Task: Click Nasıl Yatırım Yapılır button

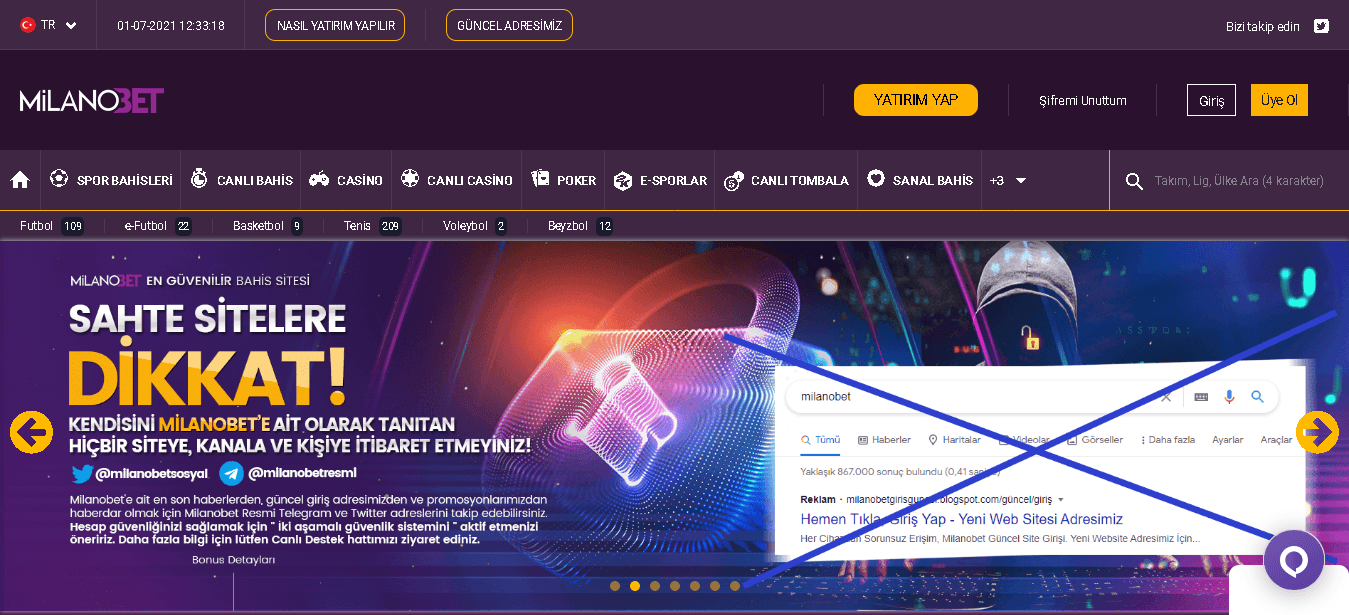Action: click(335, 25)
